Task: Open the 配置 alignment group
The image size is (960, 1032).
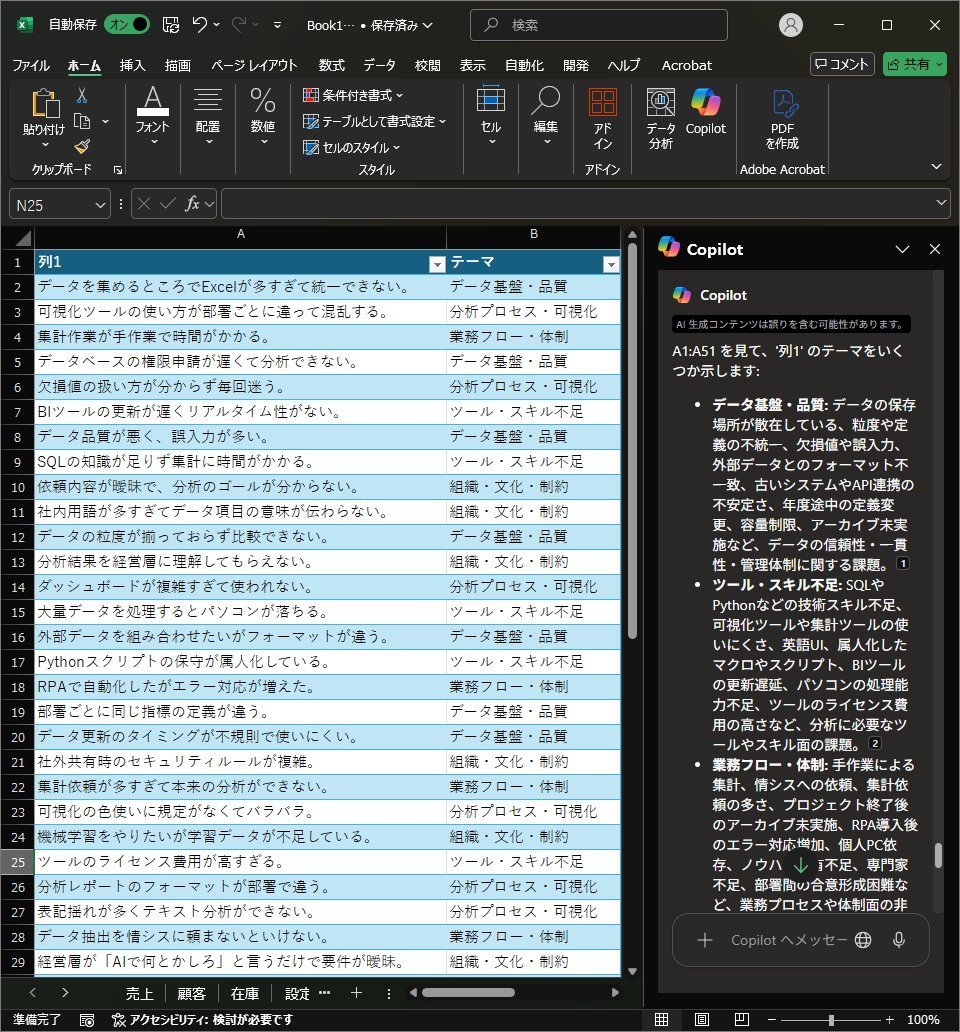Action: pos(208,116)
